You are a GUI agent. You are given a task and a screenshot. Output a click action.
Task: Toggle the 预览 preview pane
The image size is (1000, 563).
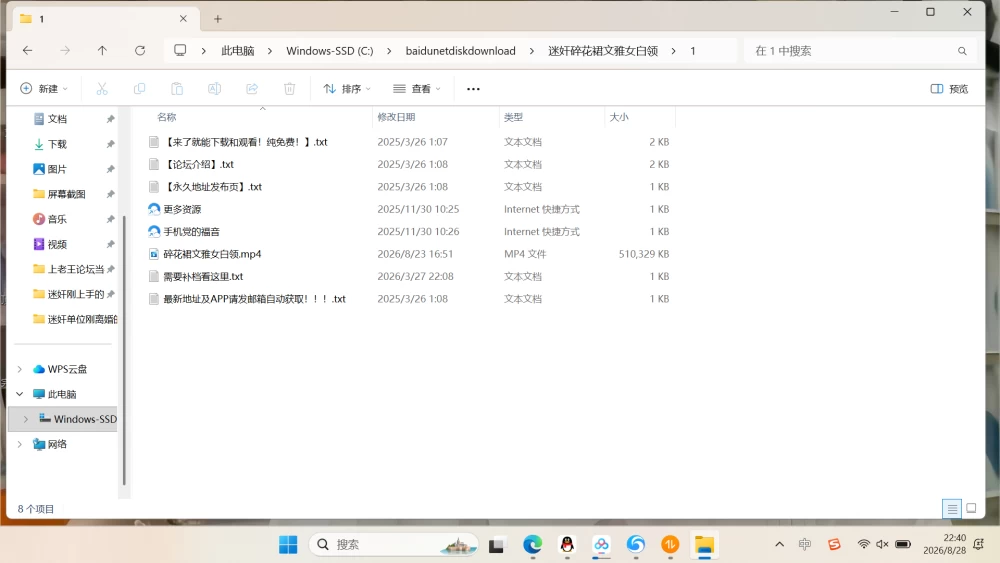point(949,89)
